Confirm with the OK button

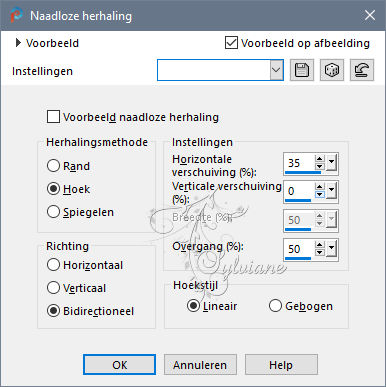[119, 365]
